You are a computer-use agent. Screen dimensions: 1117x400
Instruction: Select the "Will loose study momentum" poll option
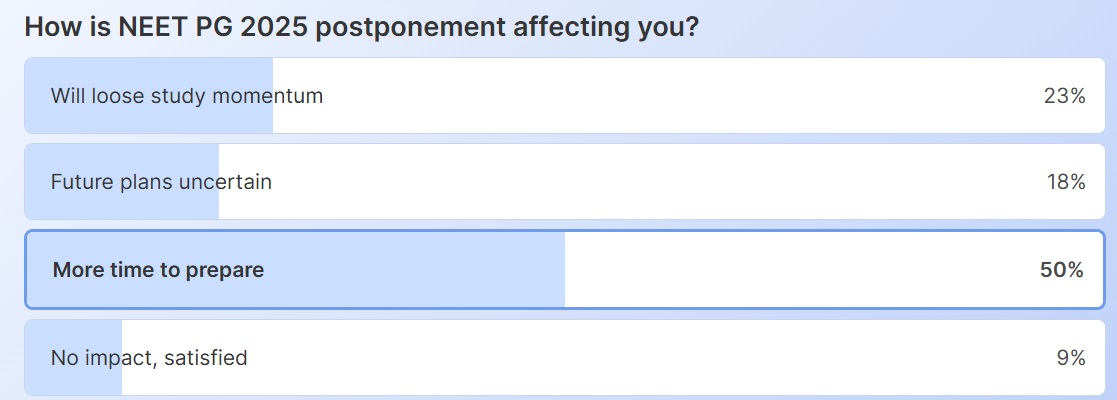coord(558,96)
